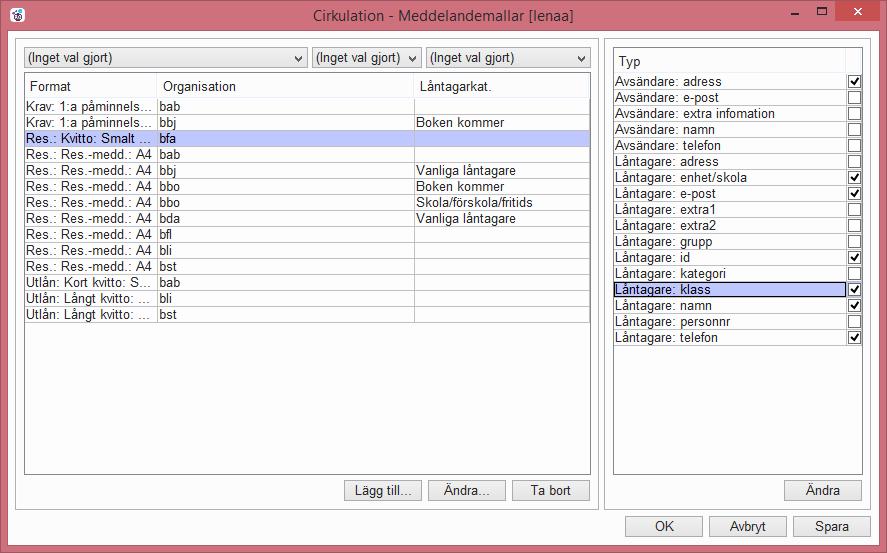
Task: Open the first (Inget val gjort) format dropdown
Action: (x=166, y=58)
